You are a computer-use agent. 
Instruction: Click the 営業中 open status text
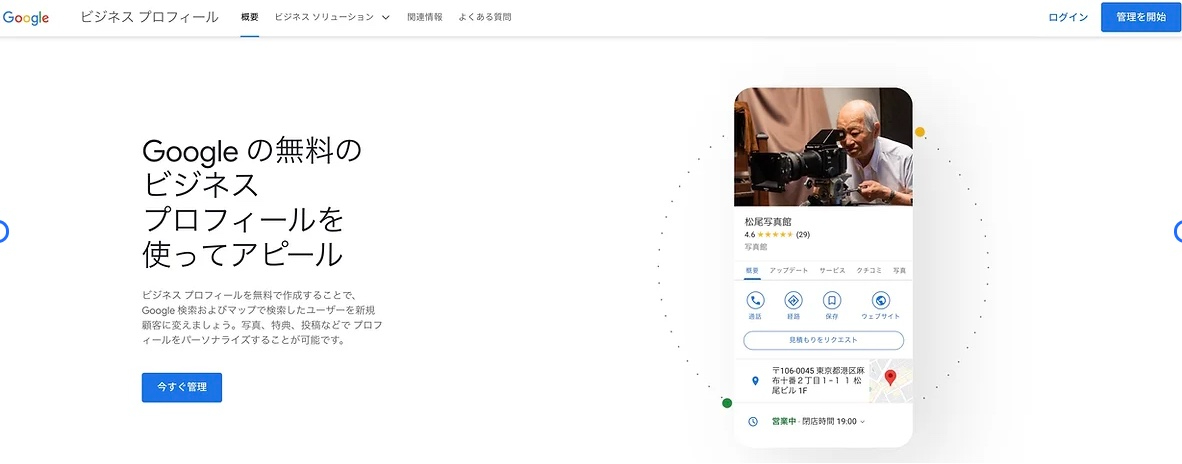pos(784,422)
